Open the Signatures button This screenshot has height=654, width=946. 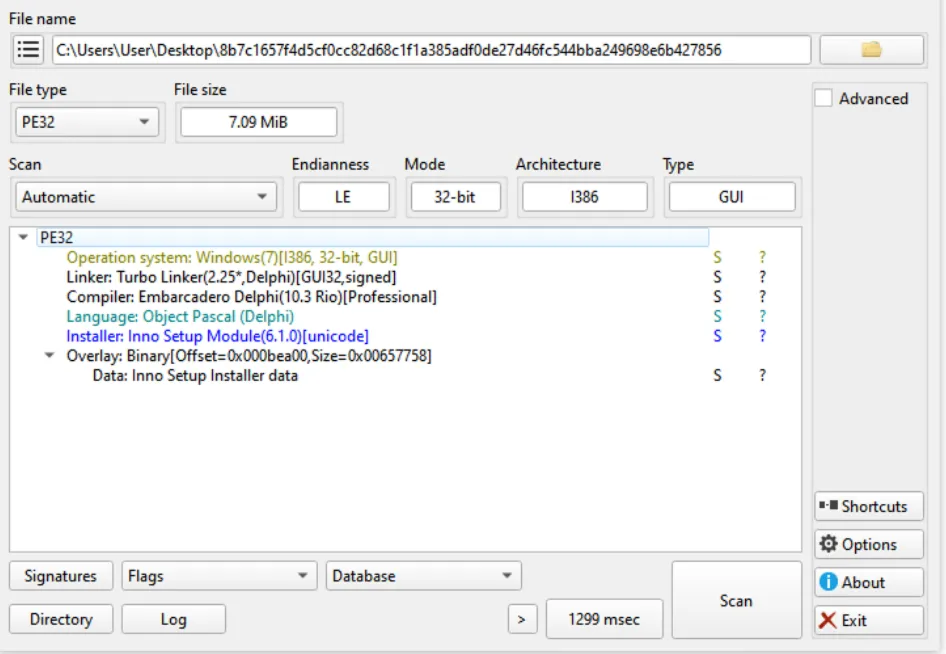pos(60,576)
